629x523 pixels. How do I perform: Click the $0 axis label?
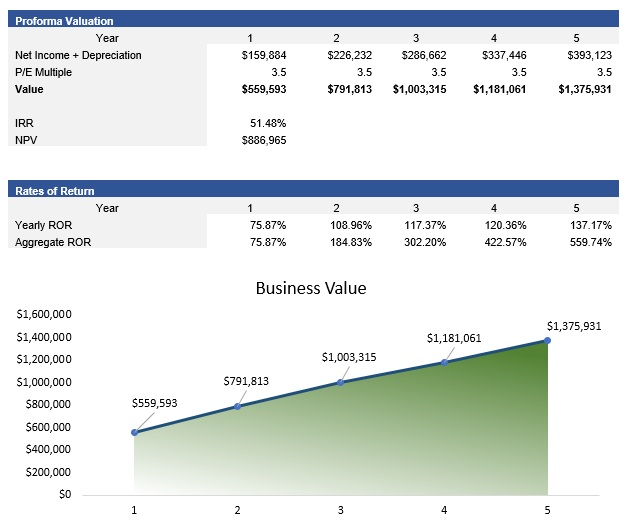coord(65,494)
